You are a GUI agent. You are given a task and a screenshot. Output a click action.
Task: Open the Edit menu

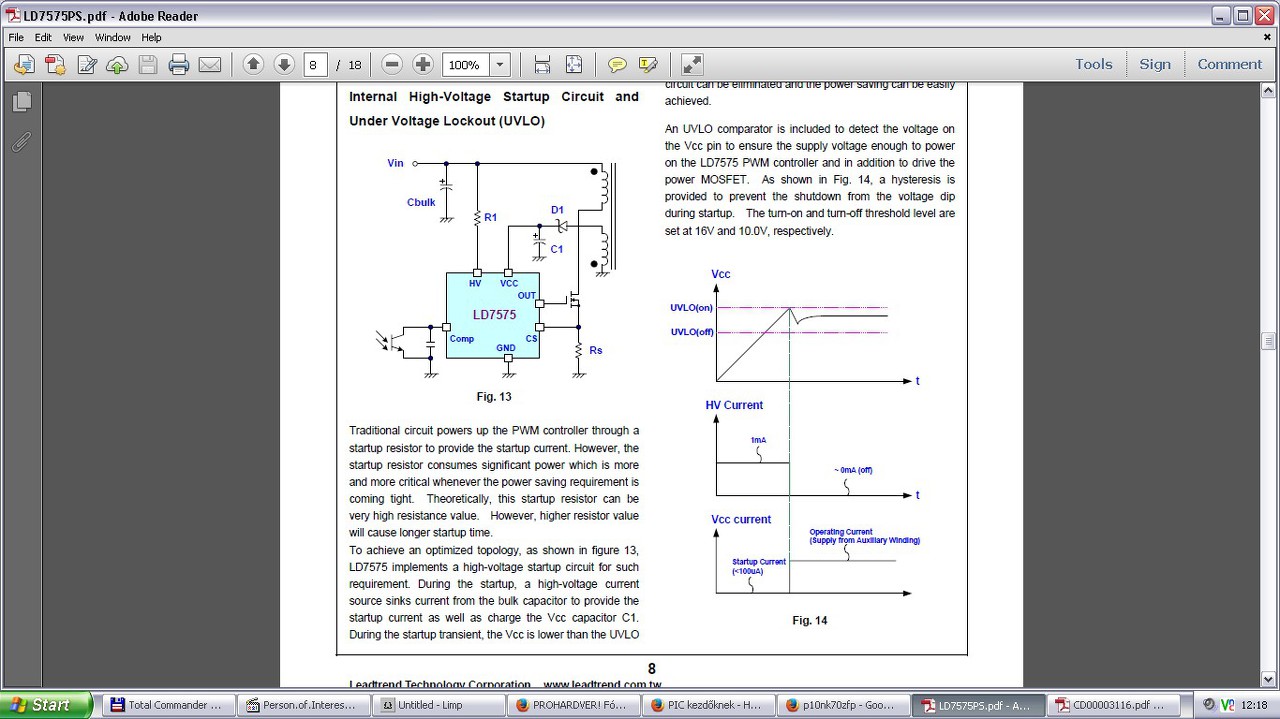pos(43,37)
